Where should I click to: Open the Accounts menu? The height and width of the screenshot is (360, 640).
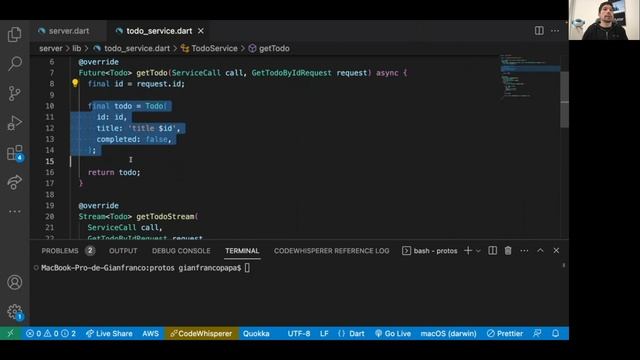coord(15,282)
